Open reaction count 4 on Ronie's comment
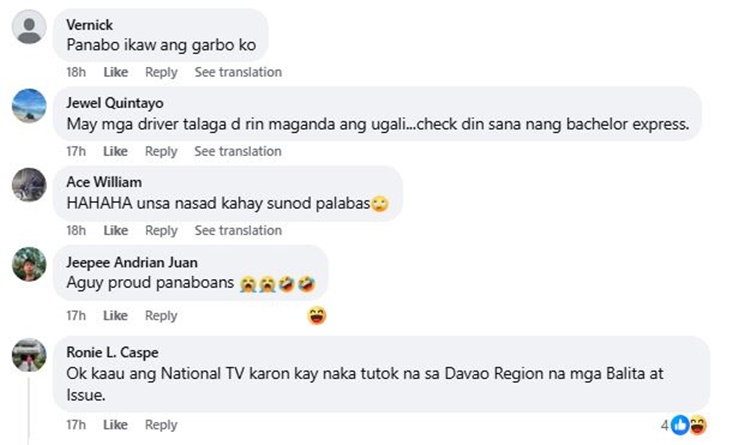Screen dimensions: 750x445 point(664,425)
